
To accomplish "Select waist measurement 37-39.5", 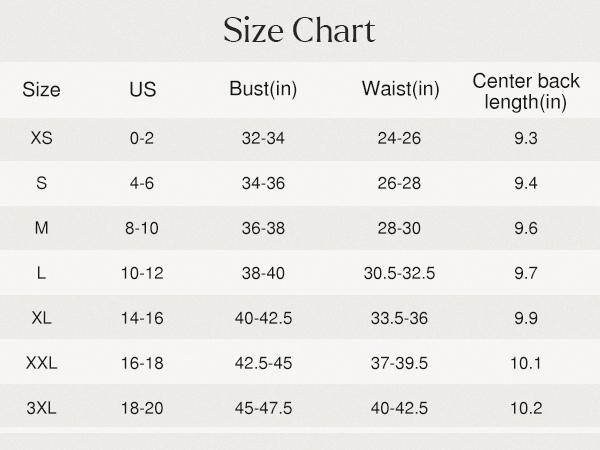I will click(400, 363).
